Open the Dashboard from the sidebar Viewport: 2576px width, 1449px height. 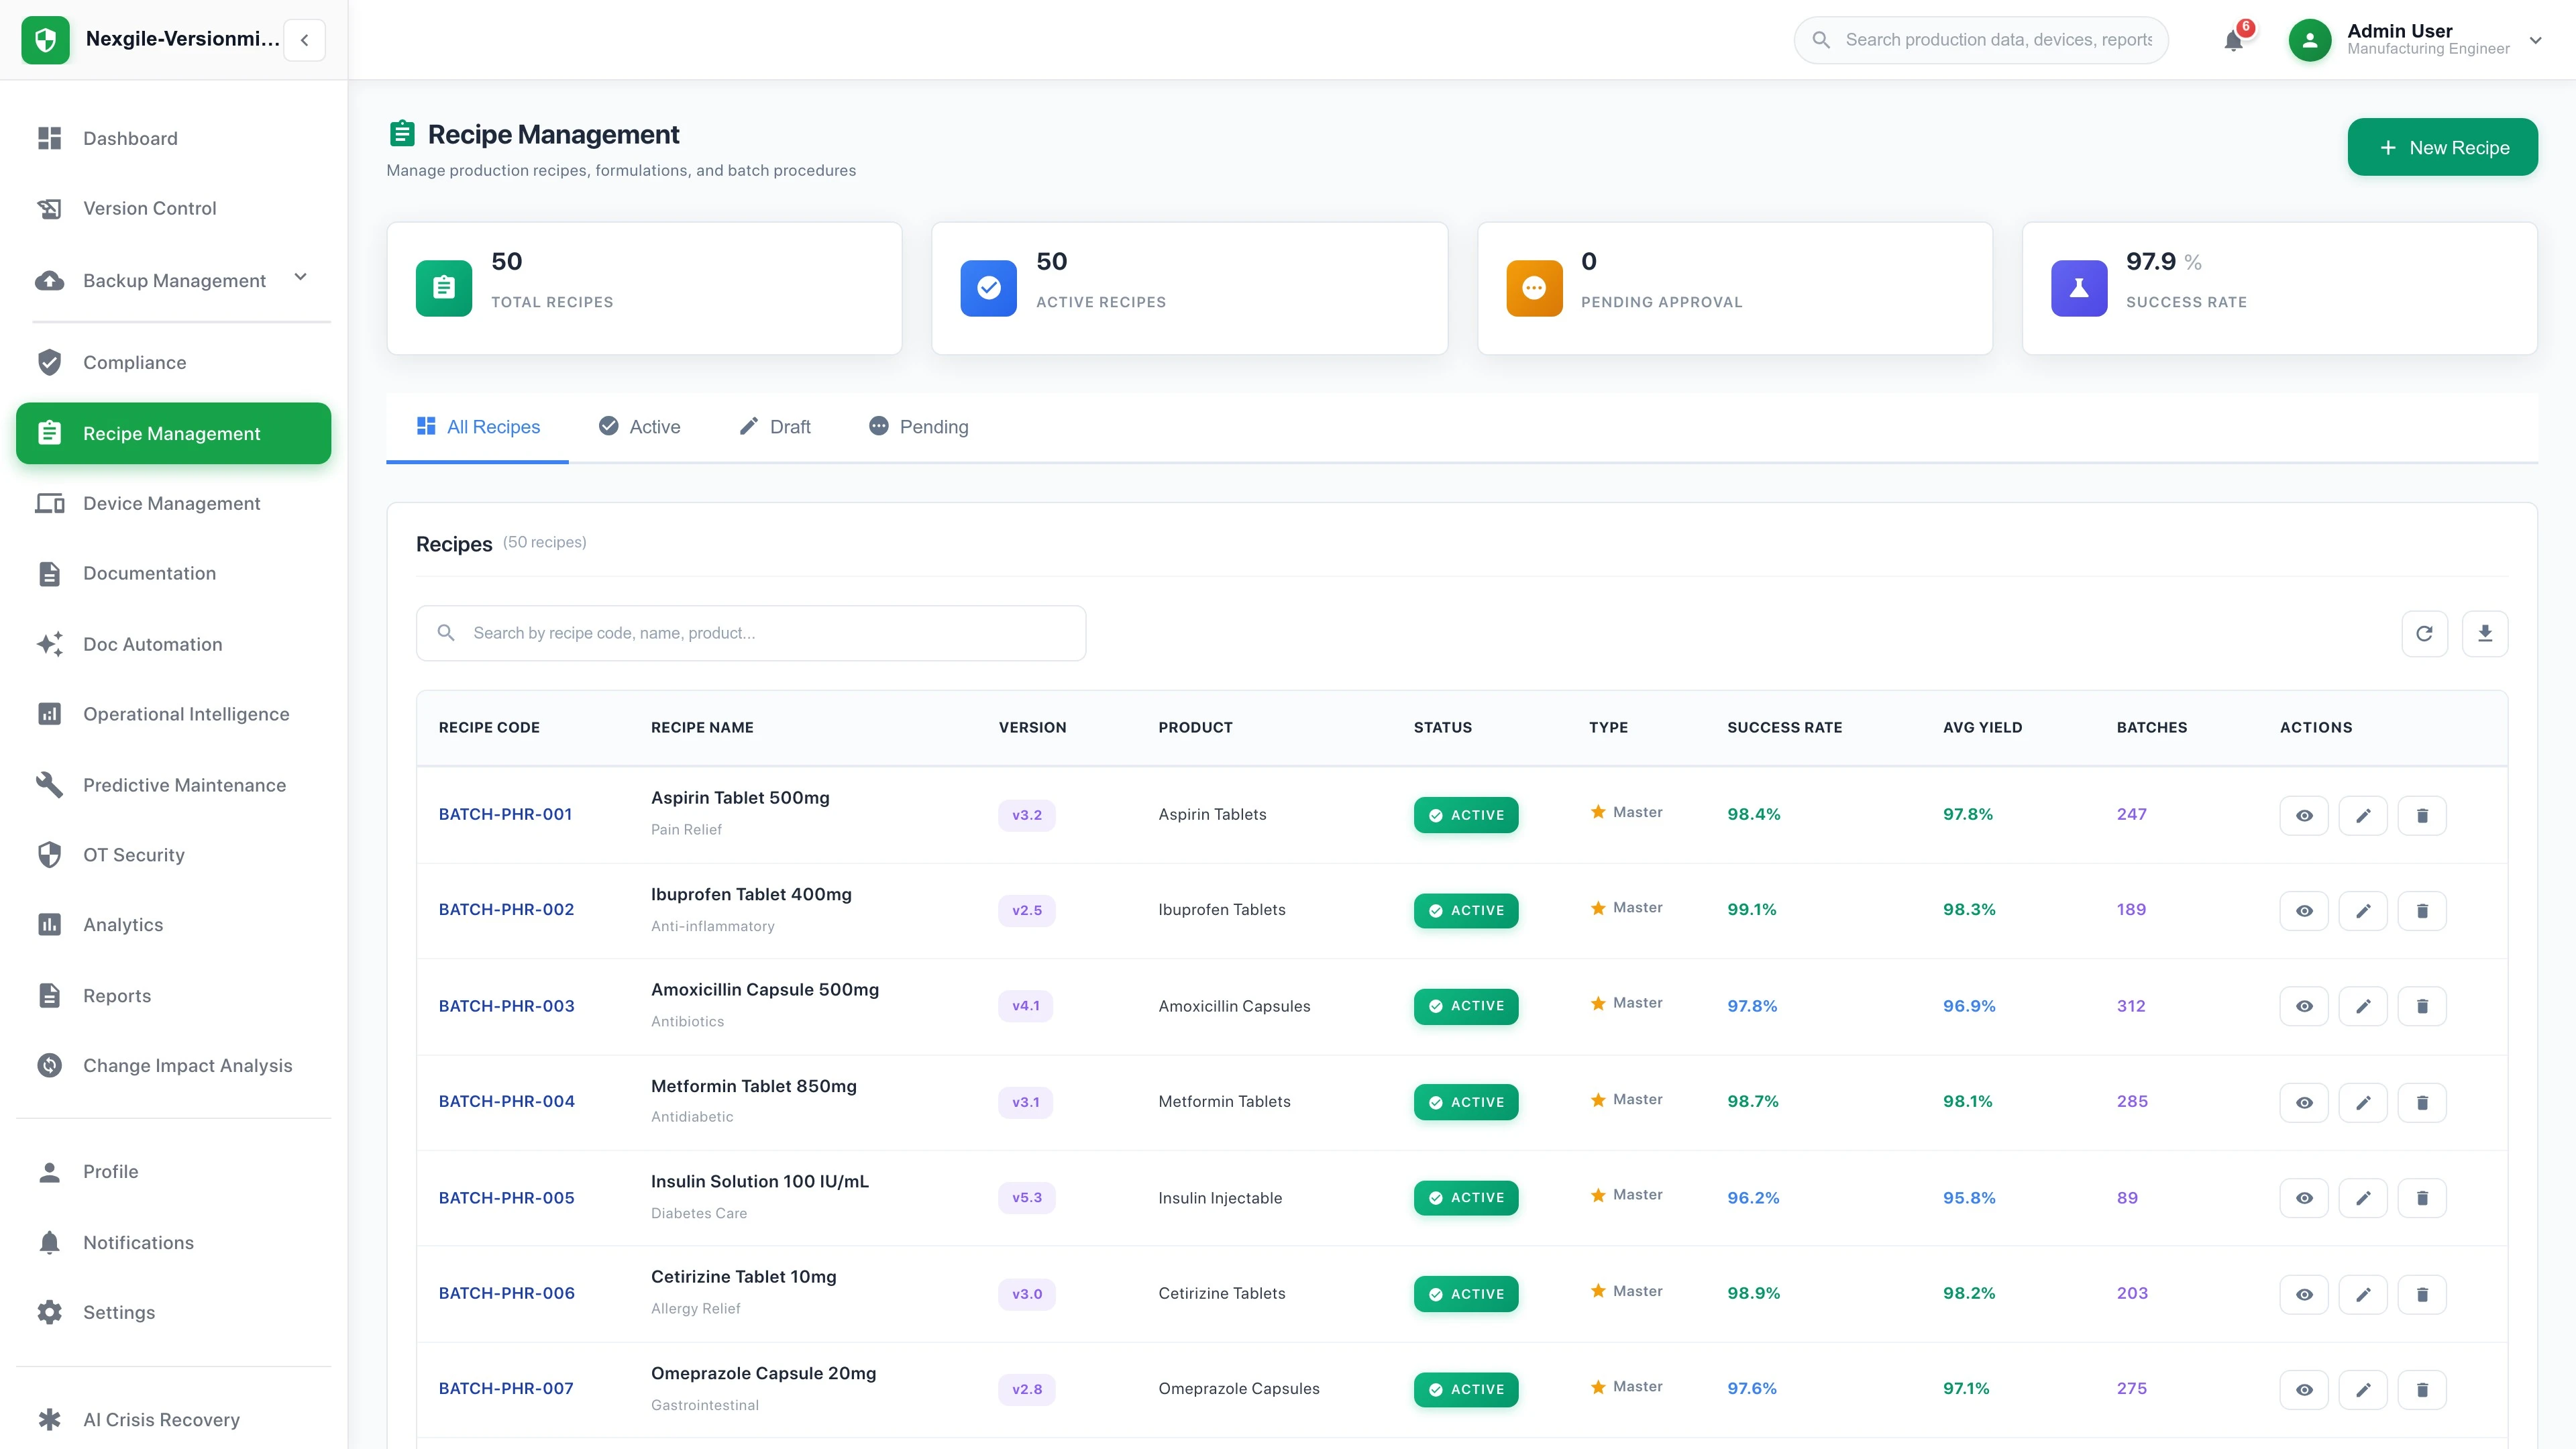pyautogui.click(x=130, y=138)
